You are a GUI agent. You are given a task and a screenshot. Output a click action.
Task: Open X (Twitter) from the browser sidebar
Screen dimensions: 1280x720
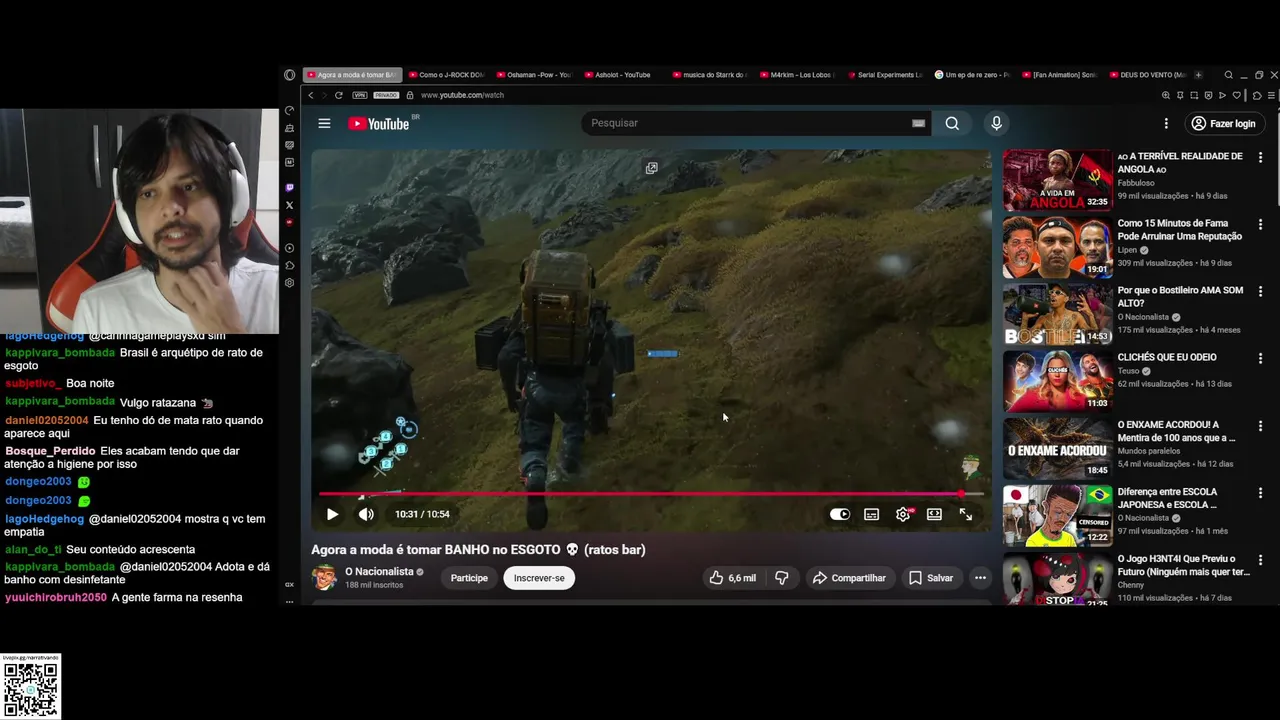[290, 205]
